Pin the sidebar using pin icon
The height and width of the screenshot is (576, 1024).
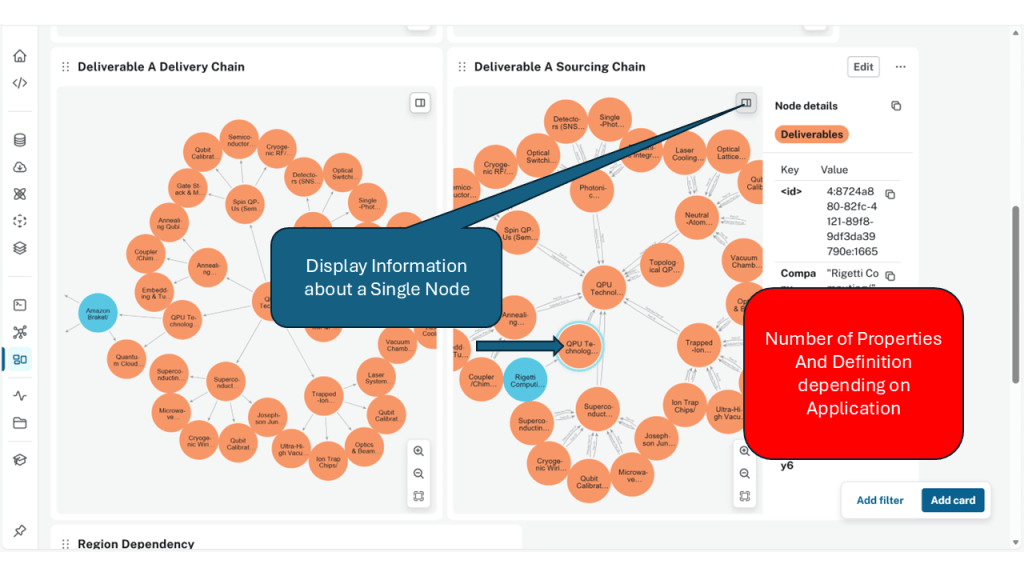tap(20, 531)
